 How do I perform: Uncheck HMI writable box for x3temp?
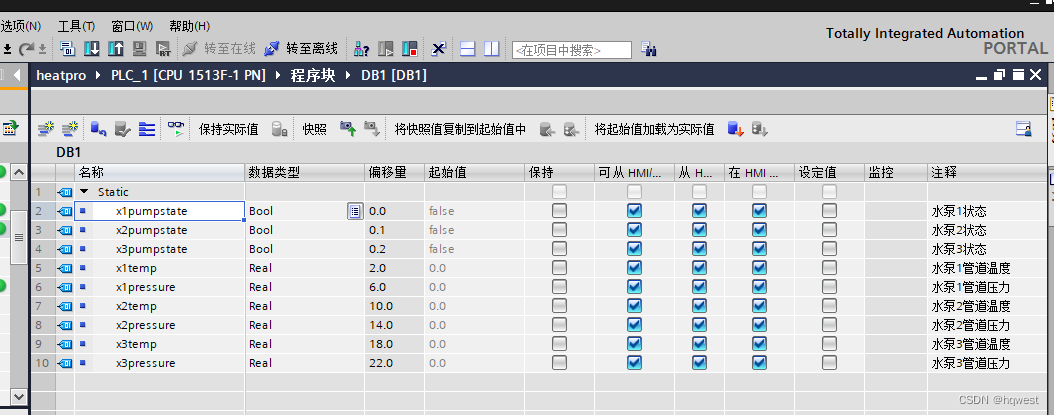coord(699,344)
